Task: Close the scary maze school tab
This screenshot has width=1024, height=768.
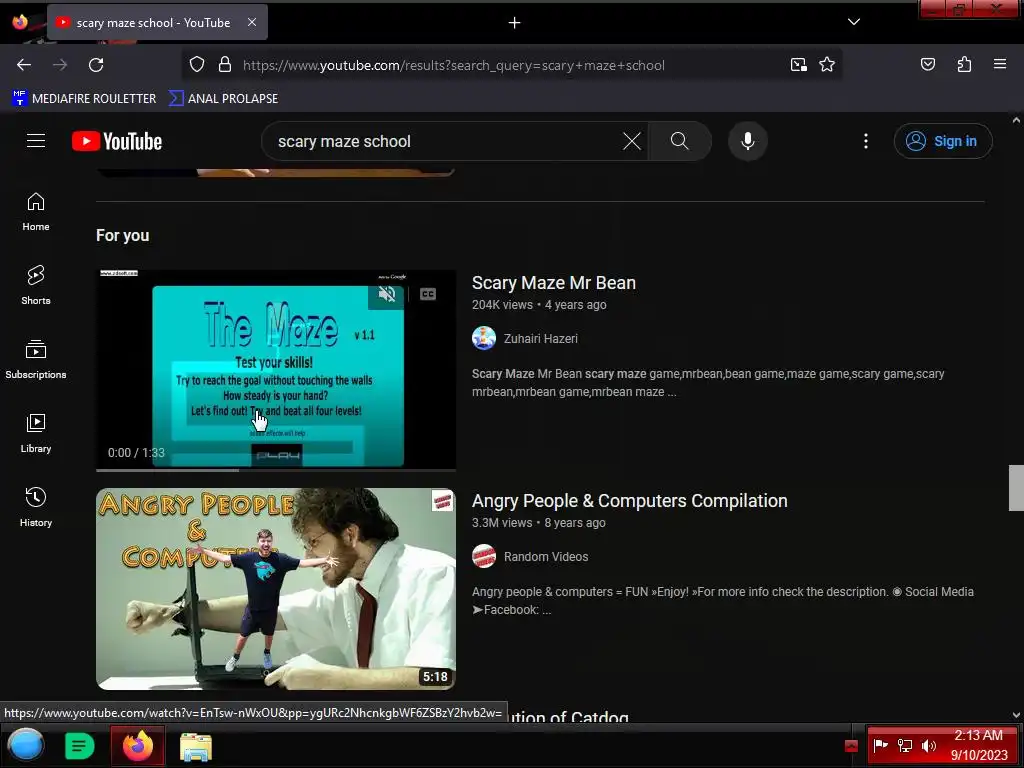Action: pos(252,22)
